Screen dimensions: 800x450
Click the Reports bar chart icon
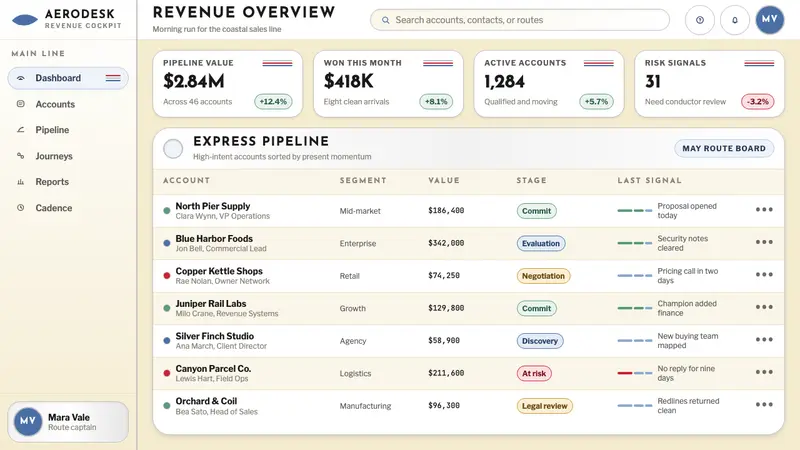20,182
